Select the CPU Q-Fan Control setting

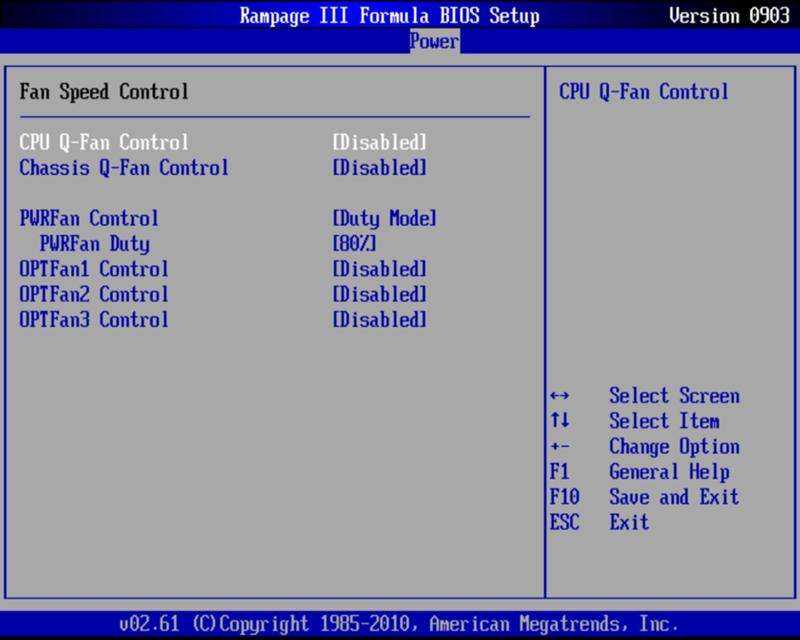pyautogui.click(x=104, y=142)
